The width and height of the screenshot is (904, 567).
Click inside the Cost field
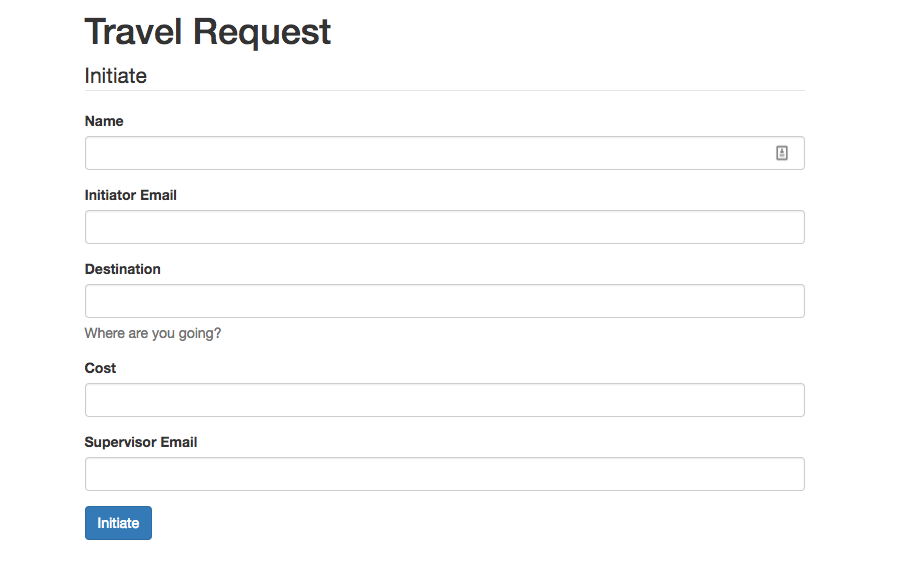coord(444,400)
